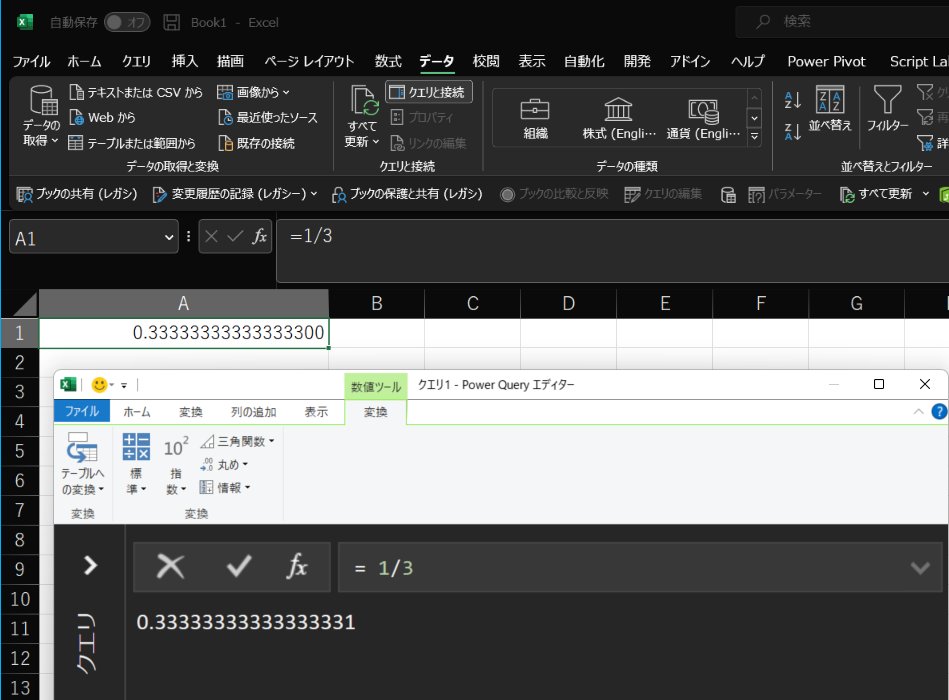This screenshot has height=700, width=949.
Task: Click the Save disk icon in title bar
Action: pos(172,22)
